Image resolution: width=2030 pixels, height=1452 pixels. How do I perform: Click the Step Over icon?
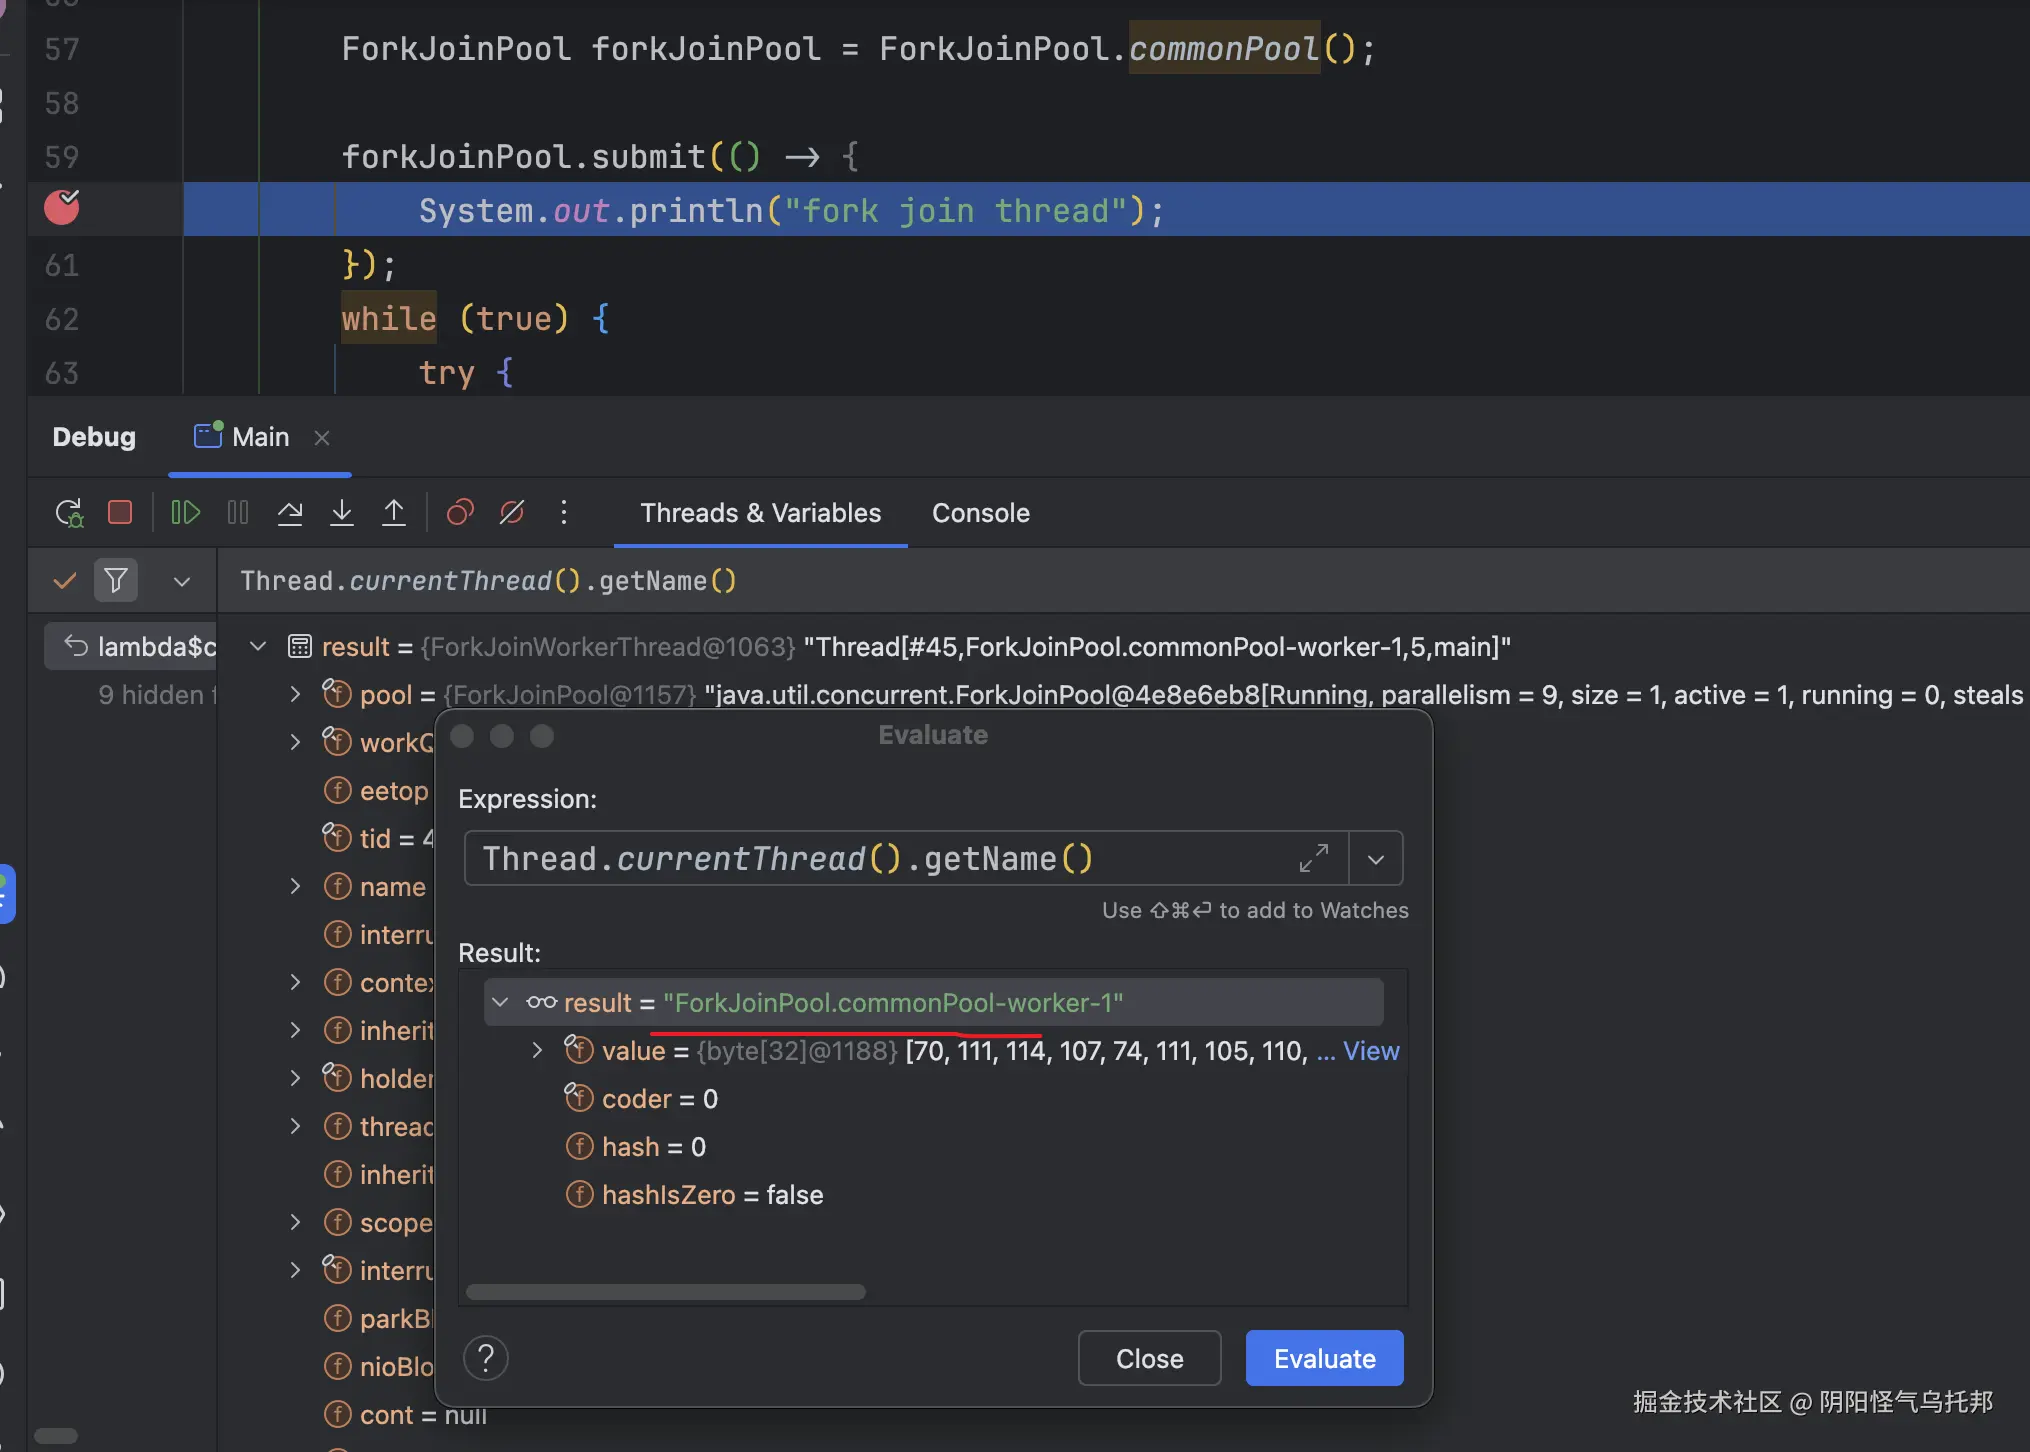click(x=290, y=513)
